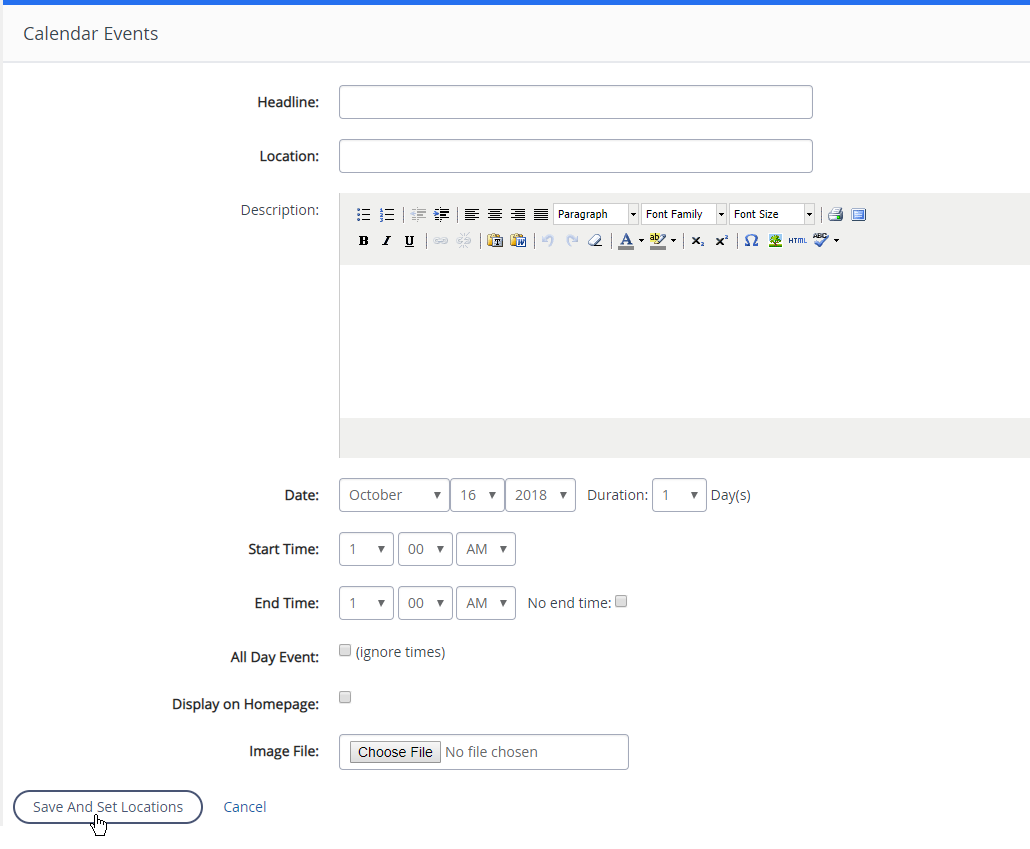The image size is (1030, 849).
Task: Check the All Day Event box
Action: point(345,651)
